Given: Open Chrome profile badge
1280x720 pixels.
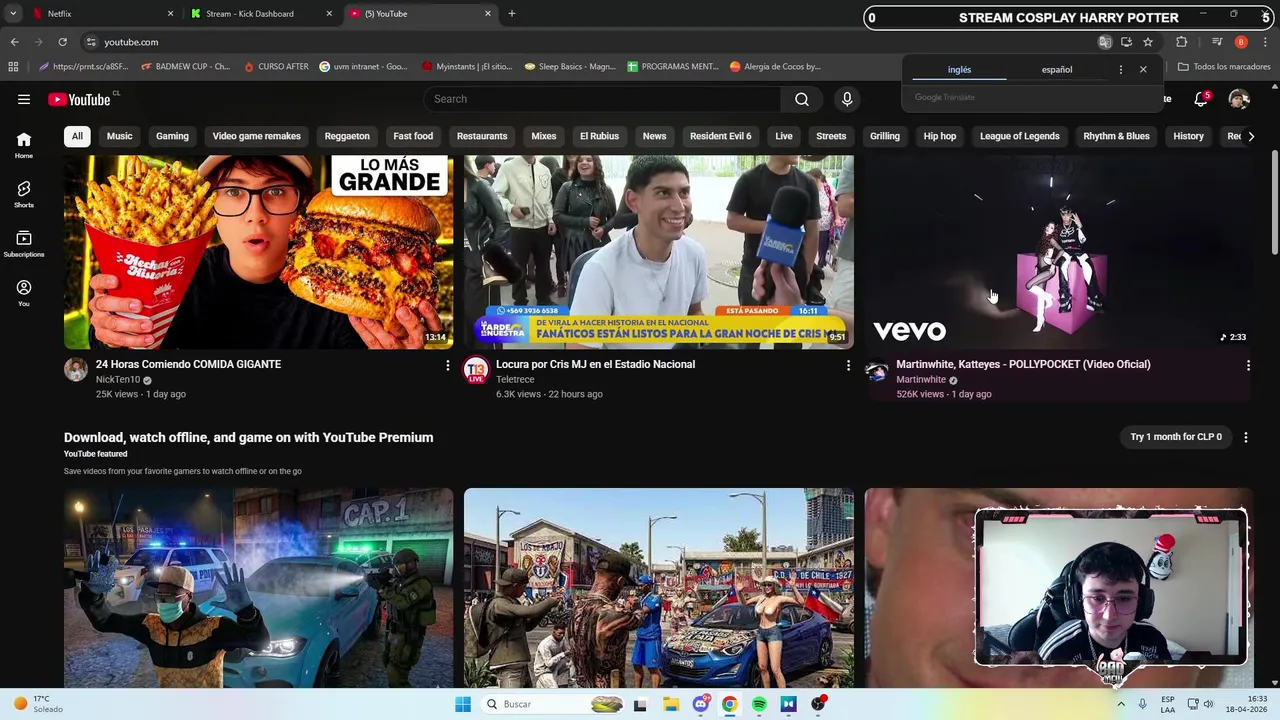Looking at the screenshot, I should coord(1241,42).
